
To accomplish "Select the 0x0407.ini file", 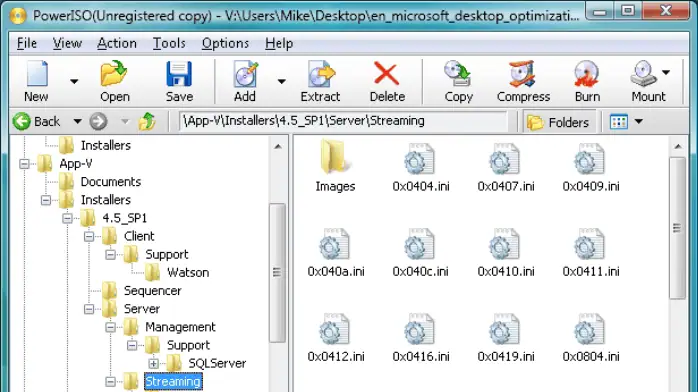I will [506, 167].
